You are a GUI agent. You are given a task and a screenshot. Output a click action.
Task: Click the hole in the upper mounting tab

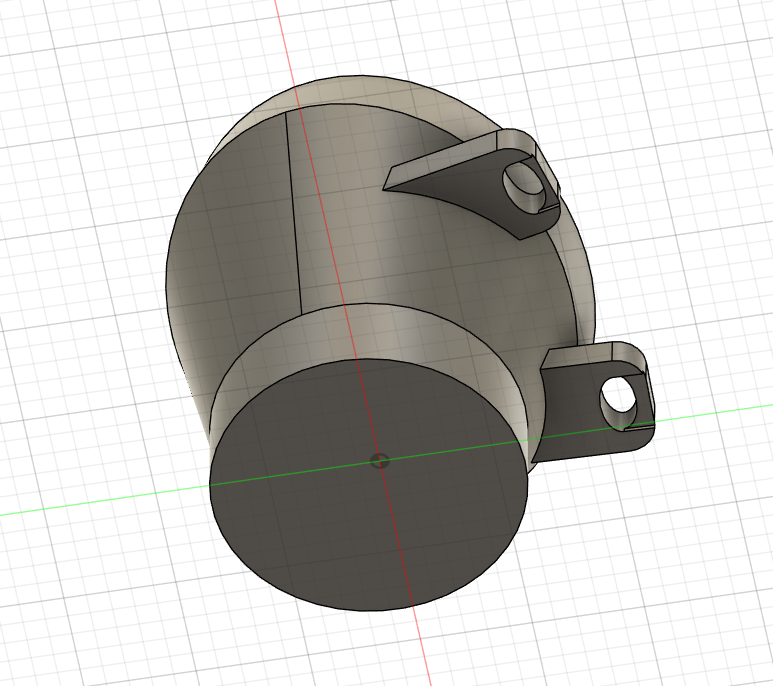[521, 181]
